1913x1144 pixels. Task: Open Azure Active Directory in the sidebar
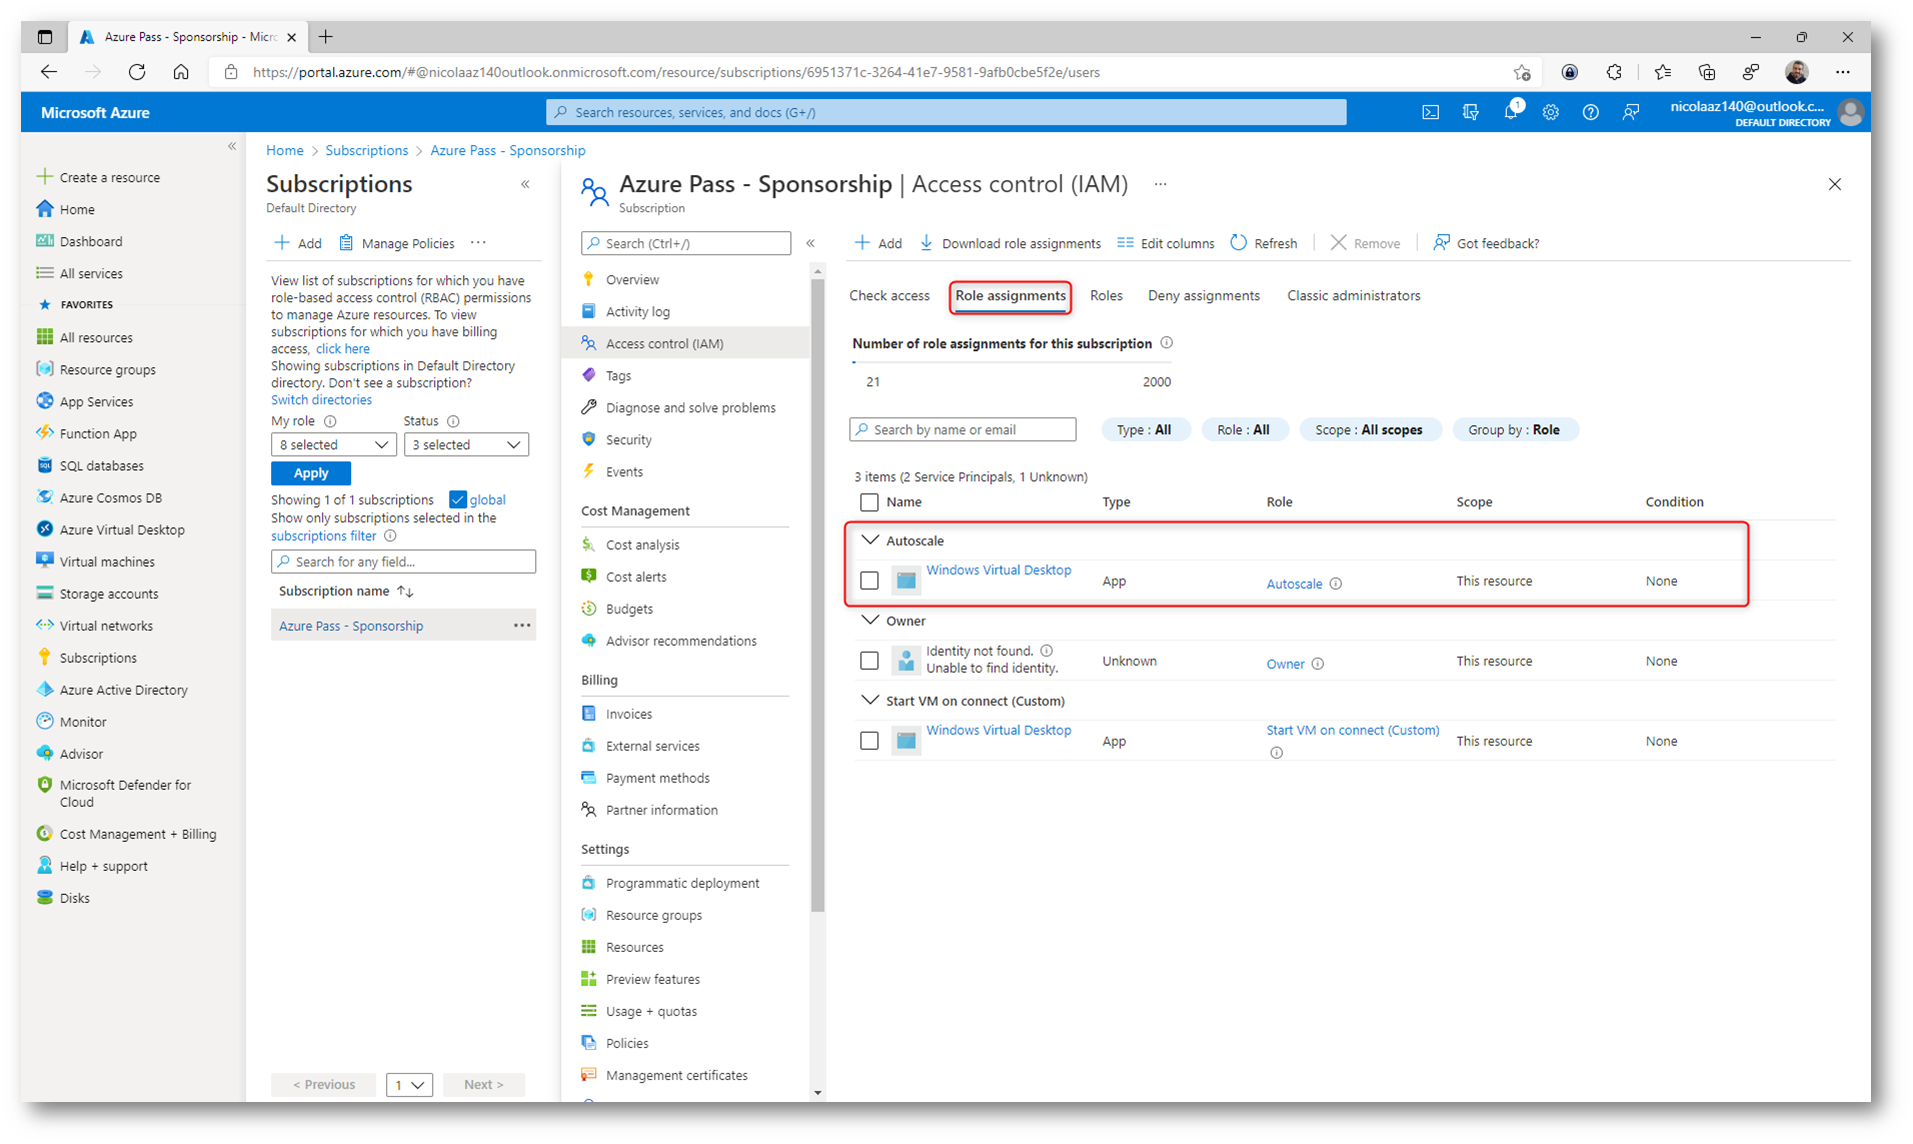click(123, 689)
